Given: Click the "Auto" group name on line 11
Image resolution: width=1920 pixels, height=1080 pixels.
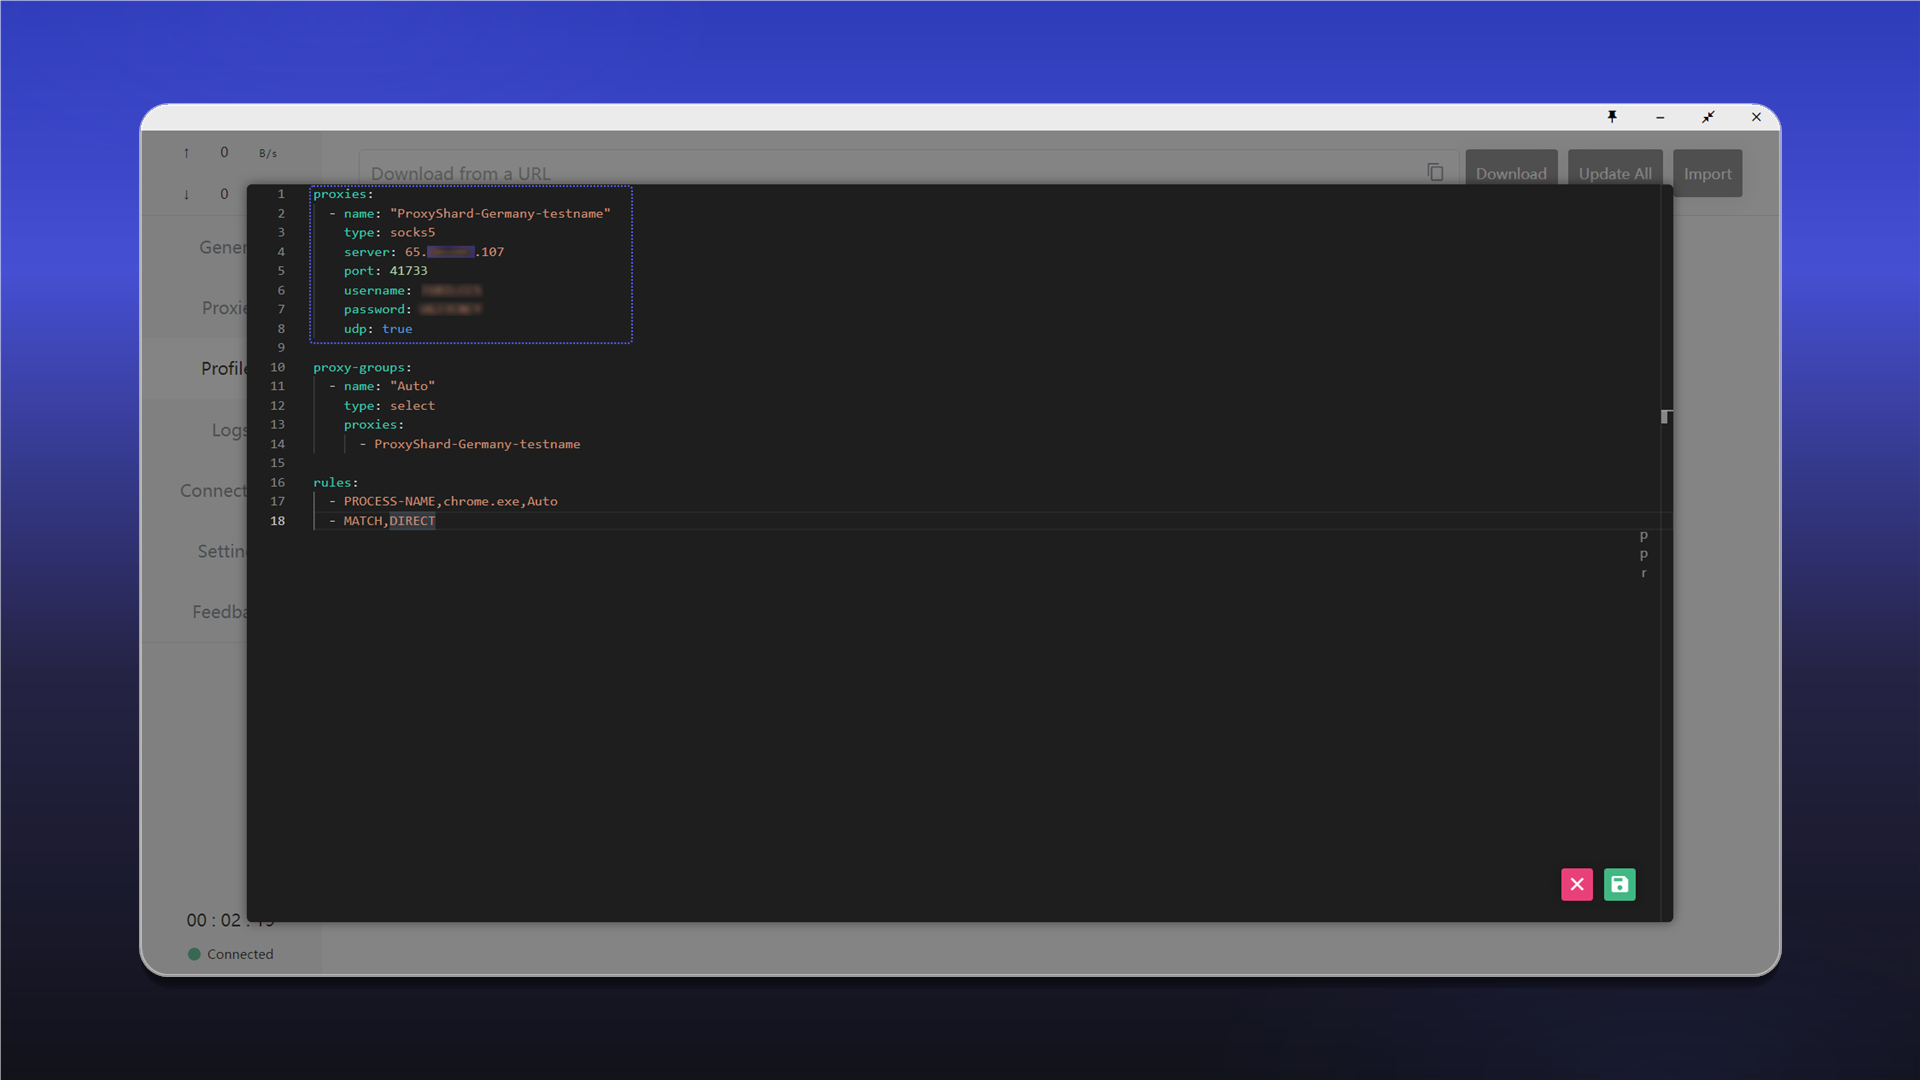Looking at the screenshot, I should (412, 386).
